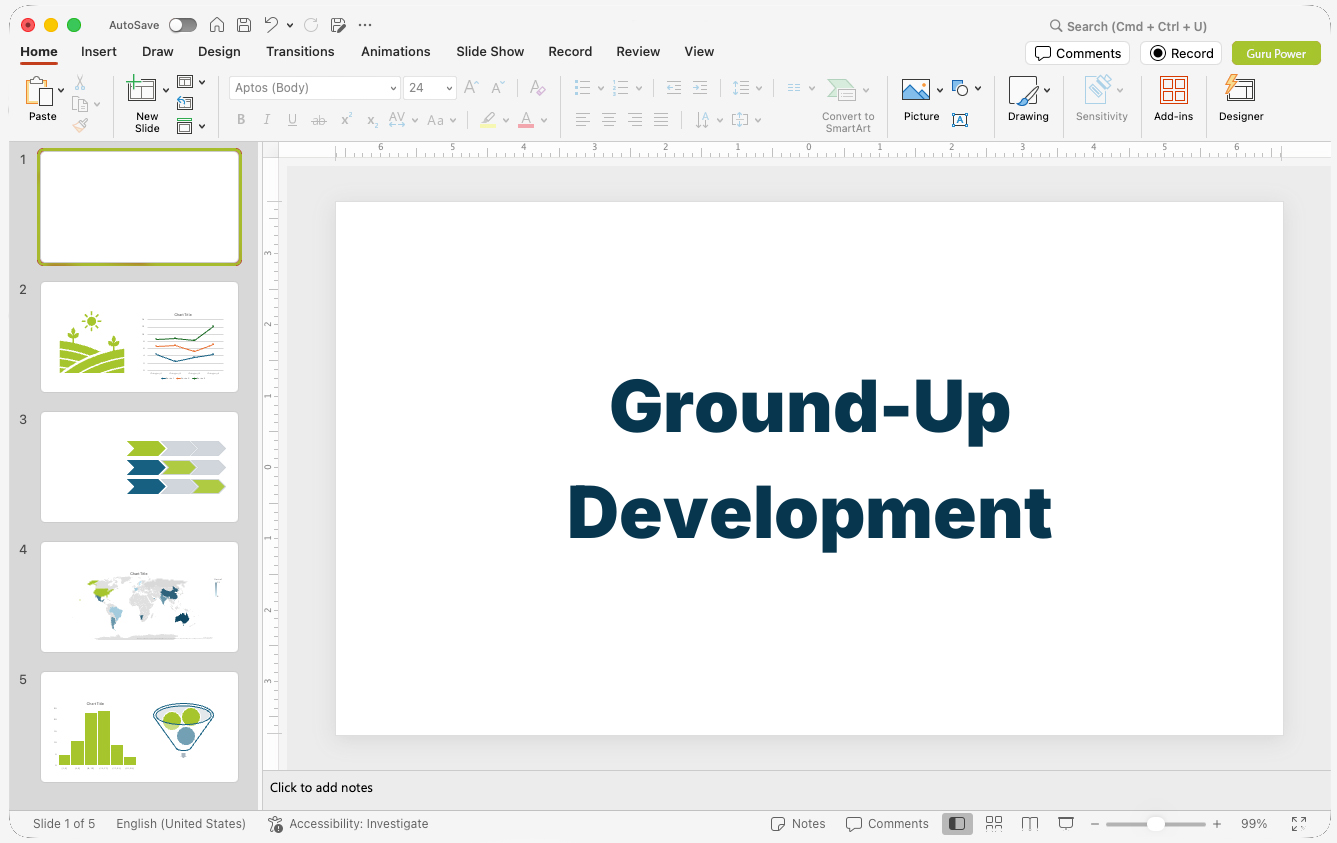Expand the New Slide layout arrow
This screenshot has height=843, width=1337.
click(166, 90)
